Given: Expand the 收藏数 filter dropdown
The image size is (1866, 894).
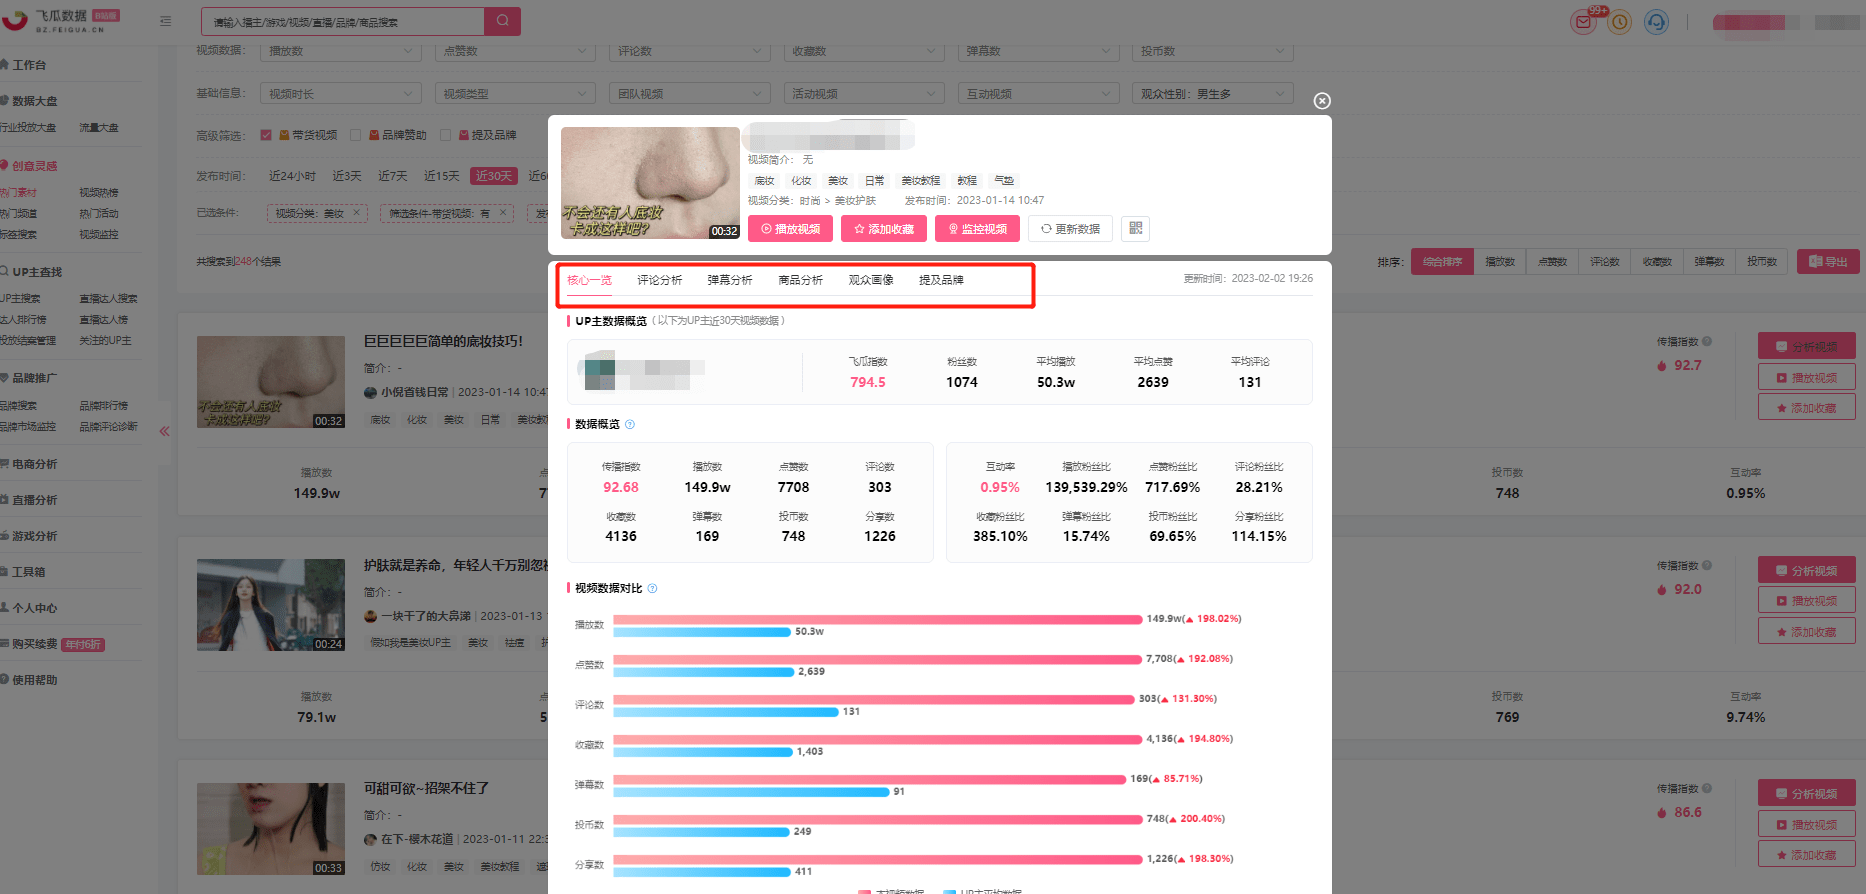Looking at the screenshot, I should pos(864,51).
